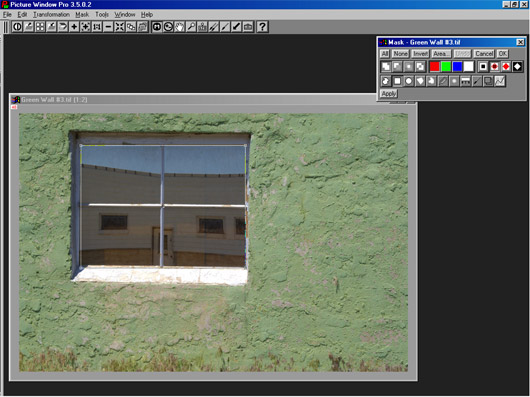This screenshot has height=397, width=530.
Task: Click the thin single-line tool toolbar icon
Action: (x=225, y=27)
